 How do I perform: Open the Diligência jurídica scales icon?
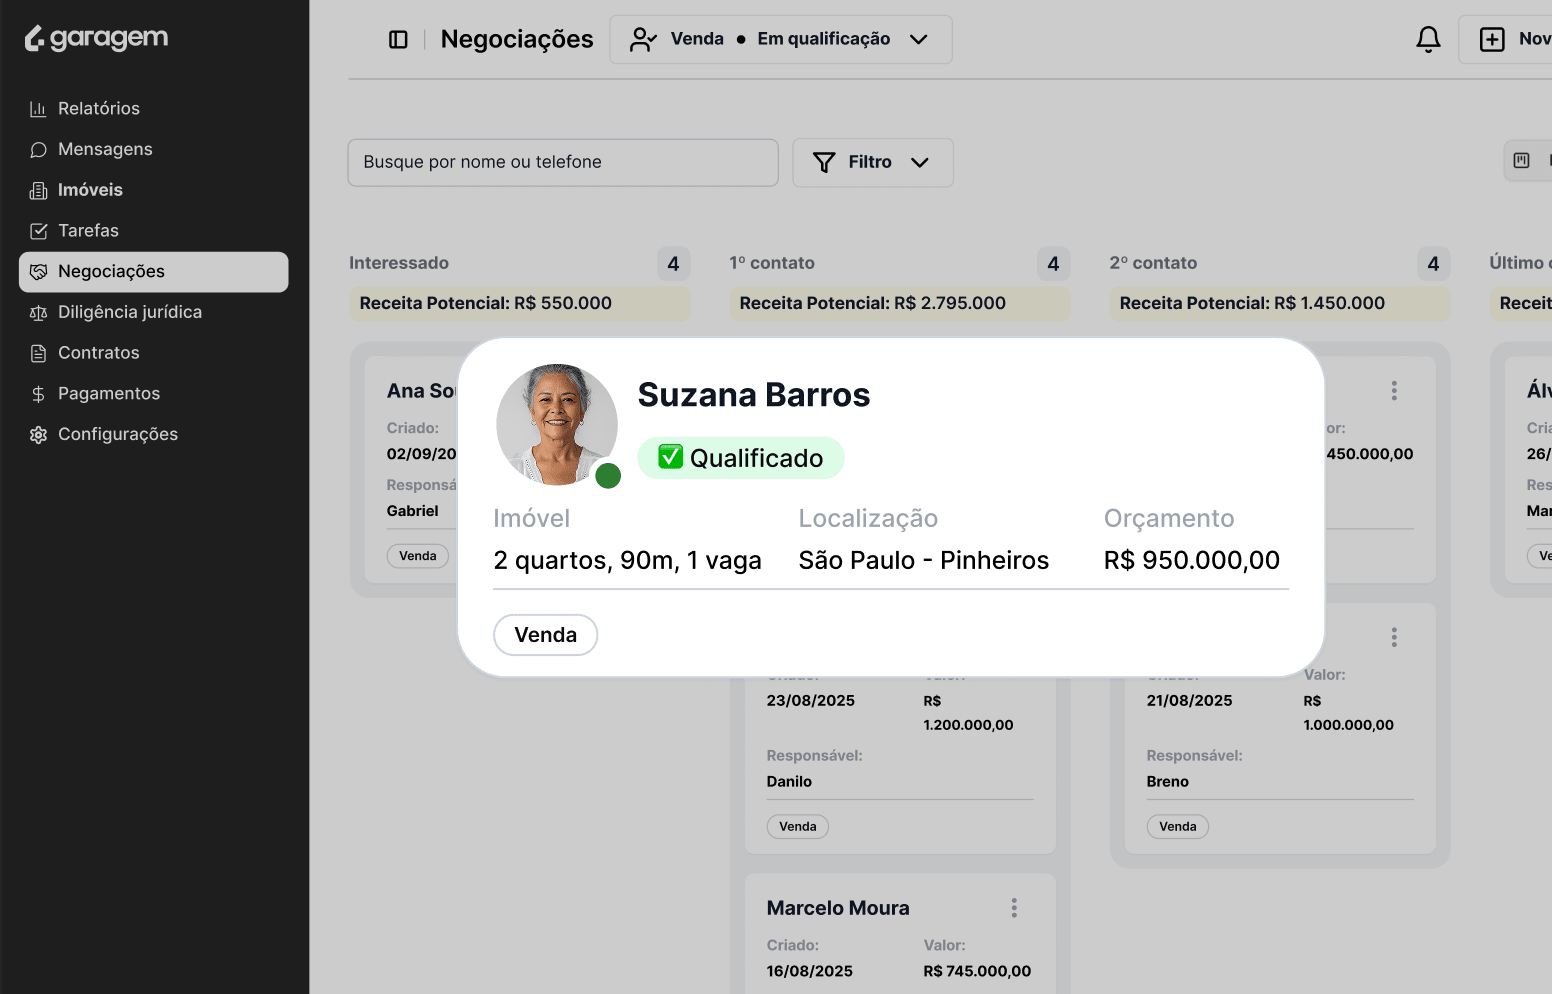coord(37,311)
